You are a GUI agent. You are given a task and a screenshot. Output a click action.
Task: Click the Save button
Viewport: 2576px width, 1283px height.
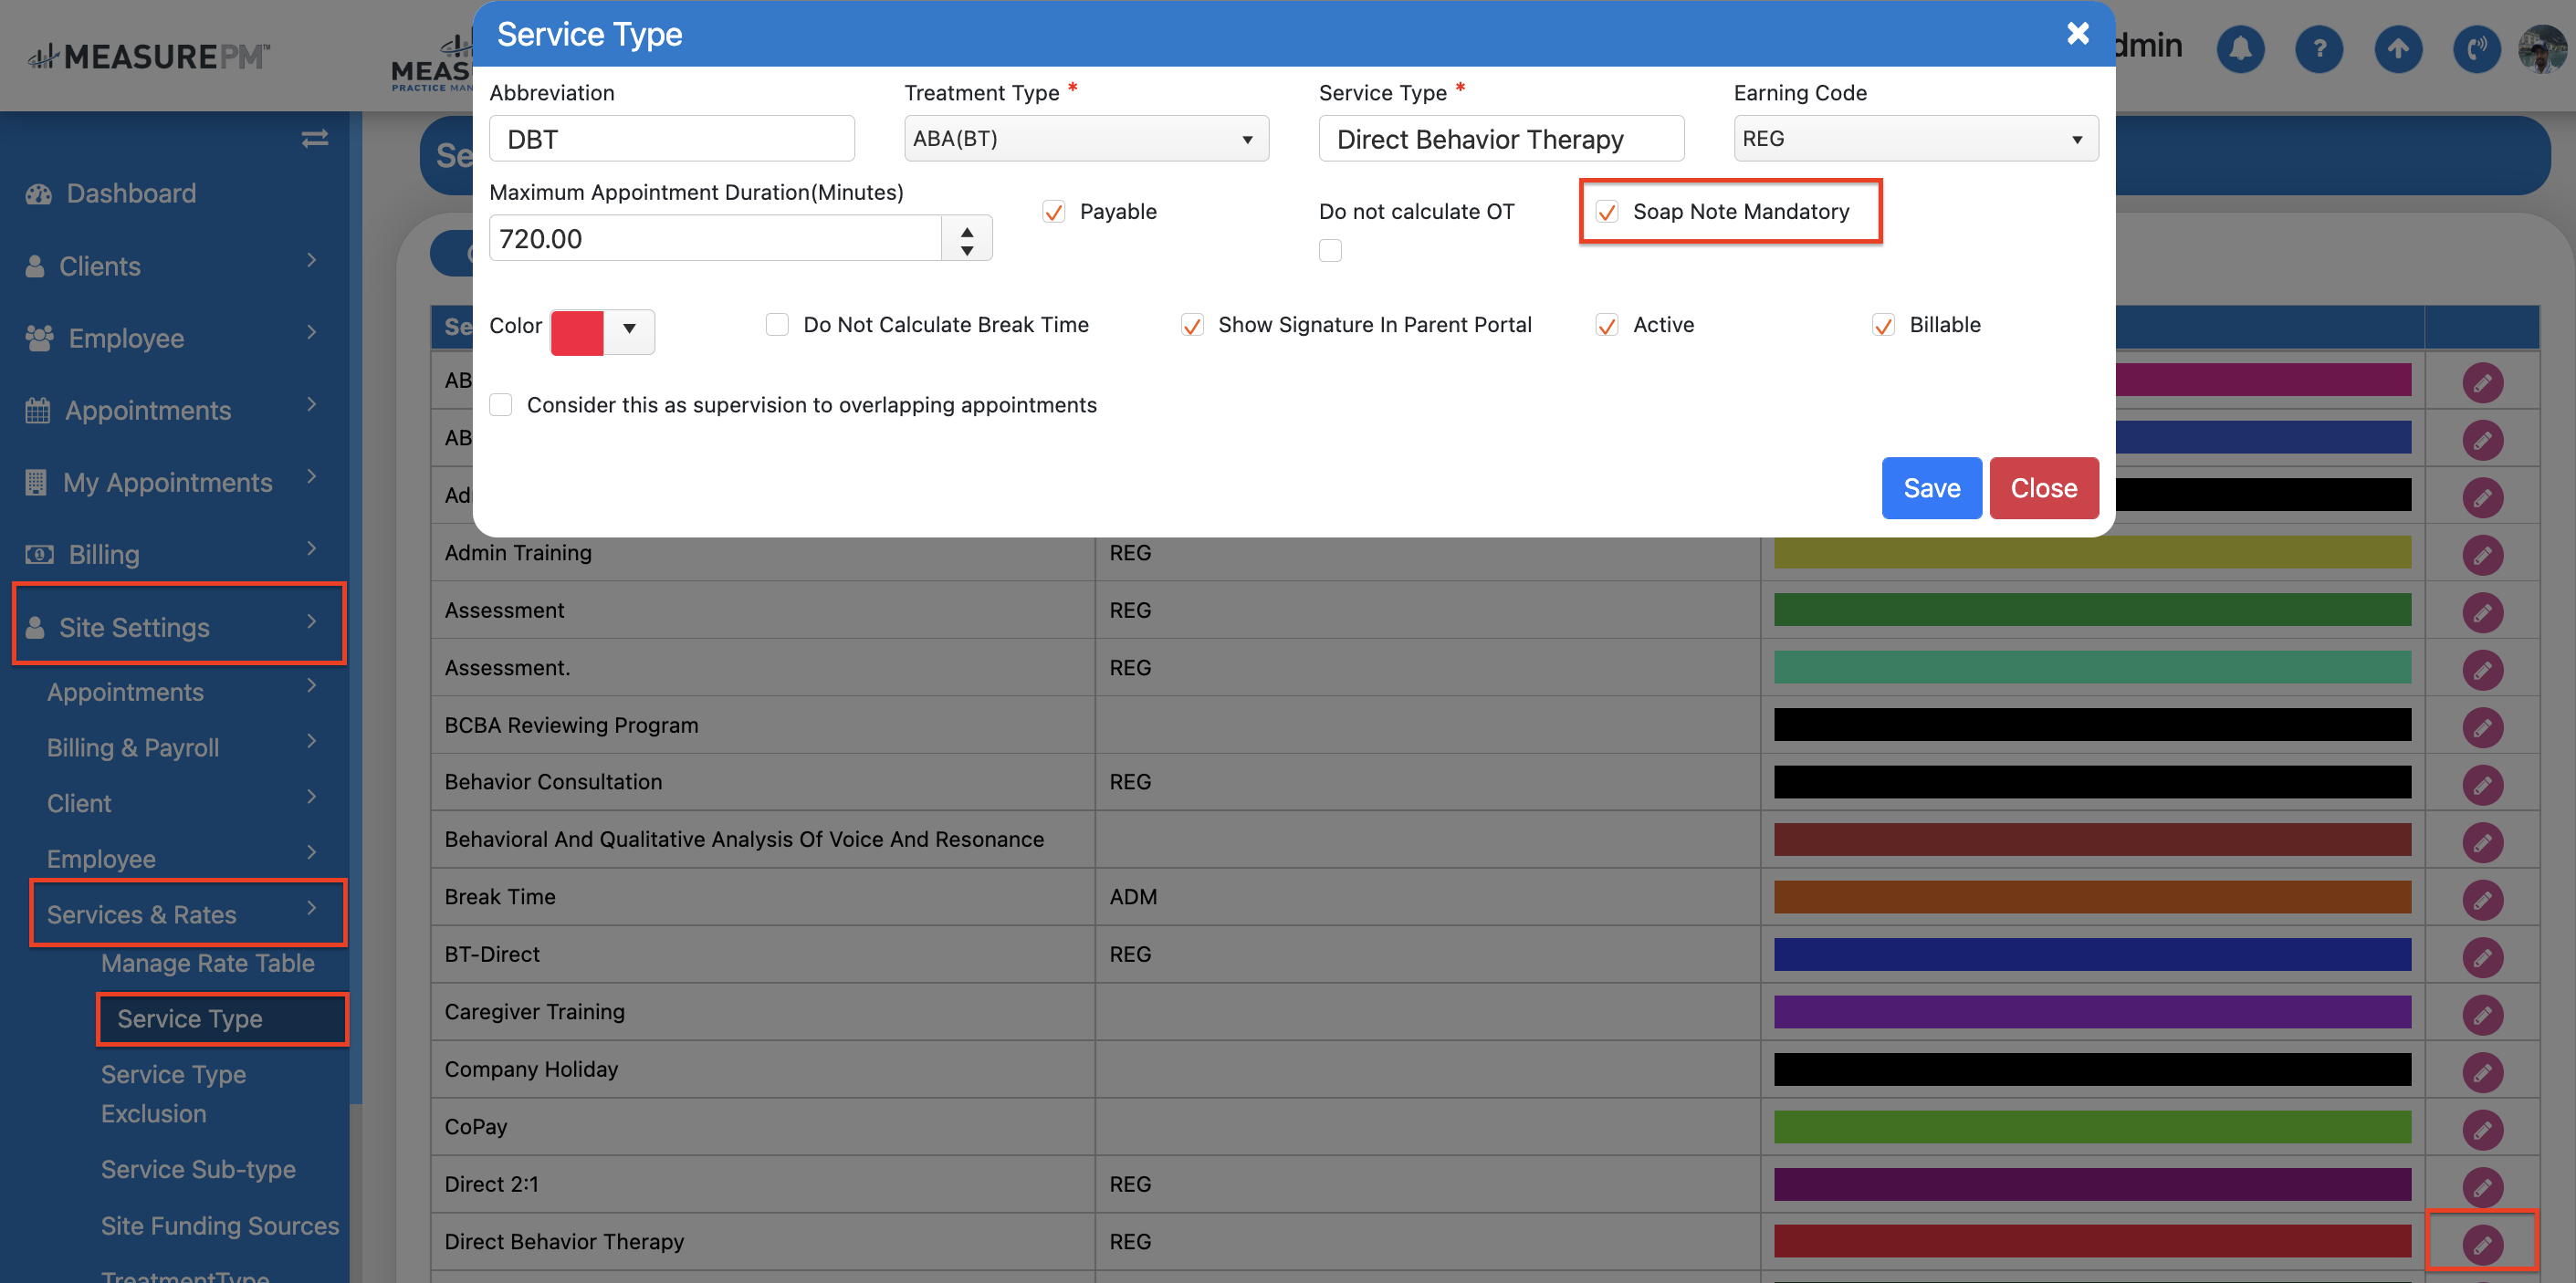[1930, 488]
